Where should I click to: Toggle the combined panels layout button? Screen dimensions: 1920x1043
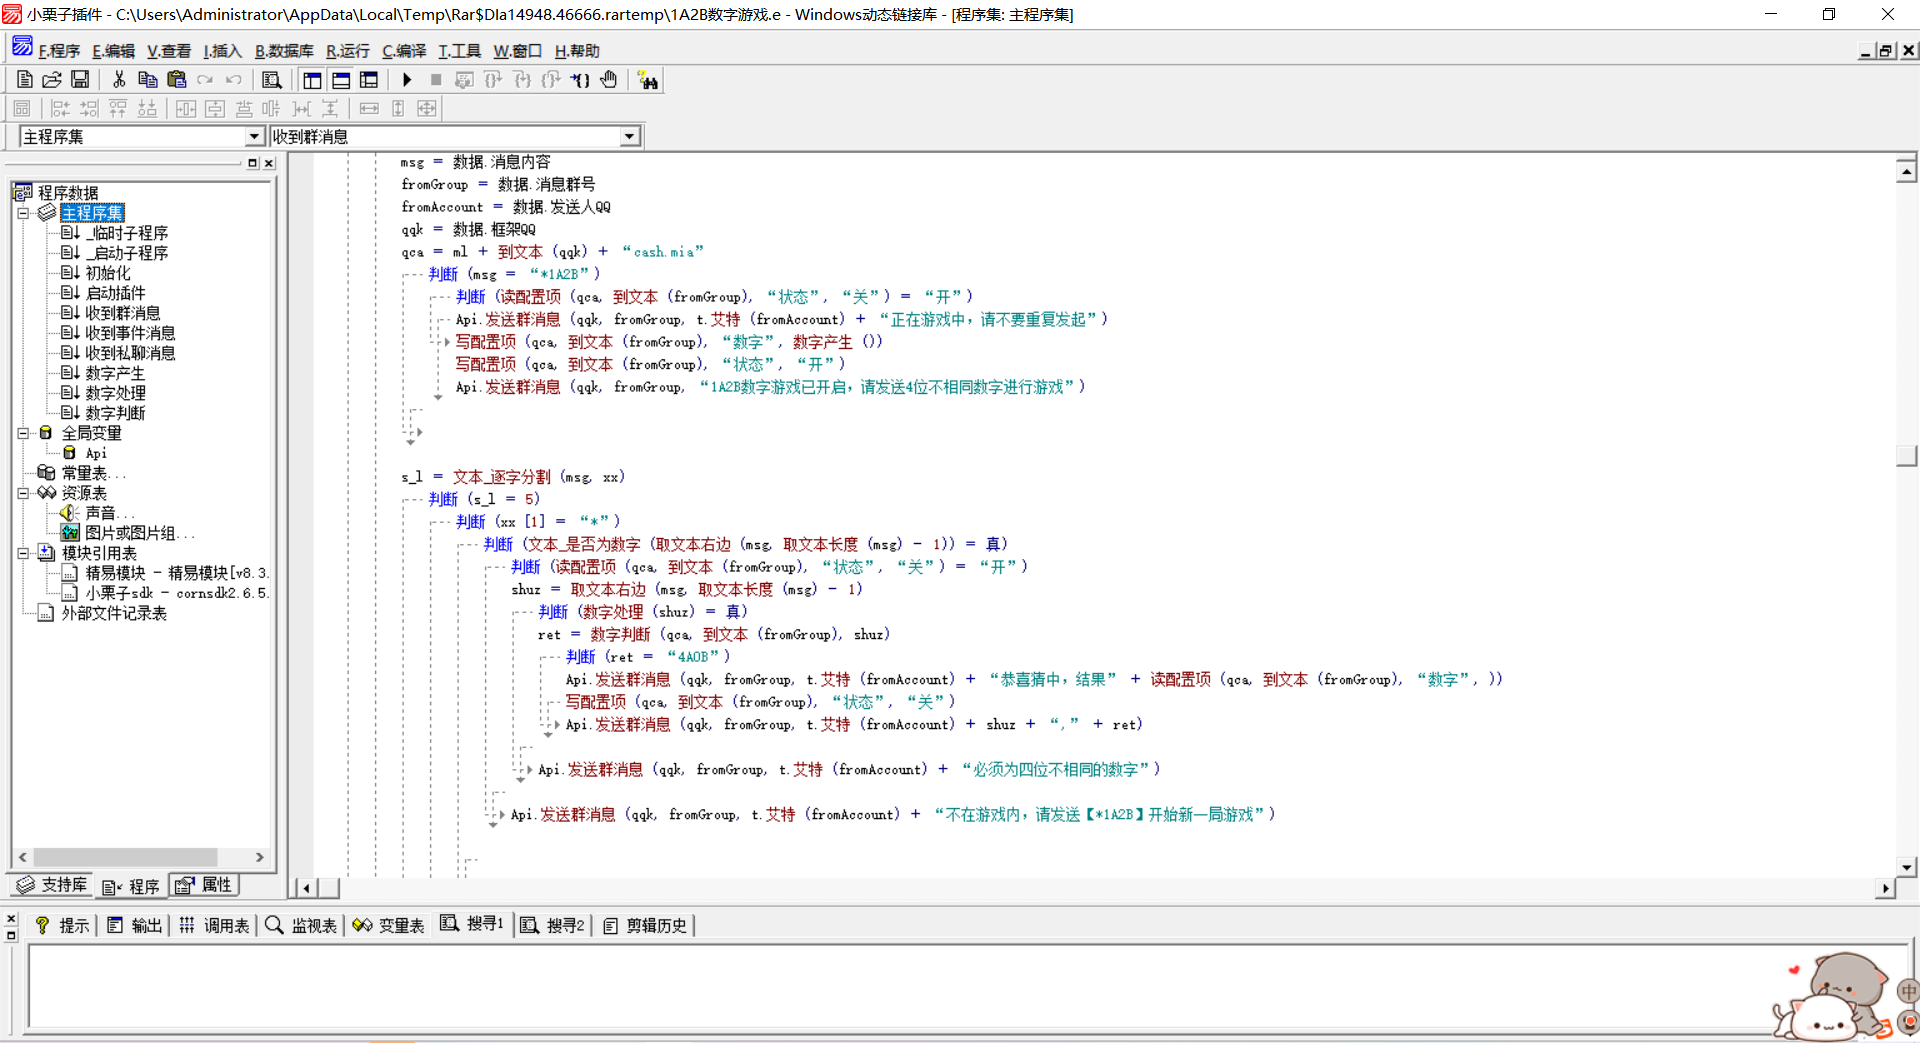369,80
